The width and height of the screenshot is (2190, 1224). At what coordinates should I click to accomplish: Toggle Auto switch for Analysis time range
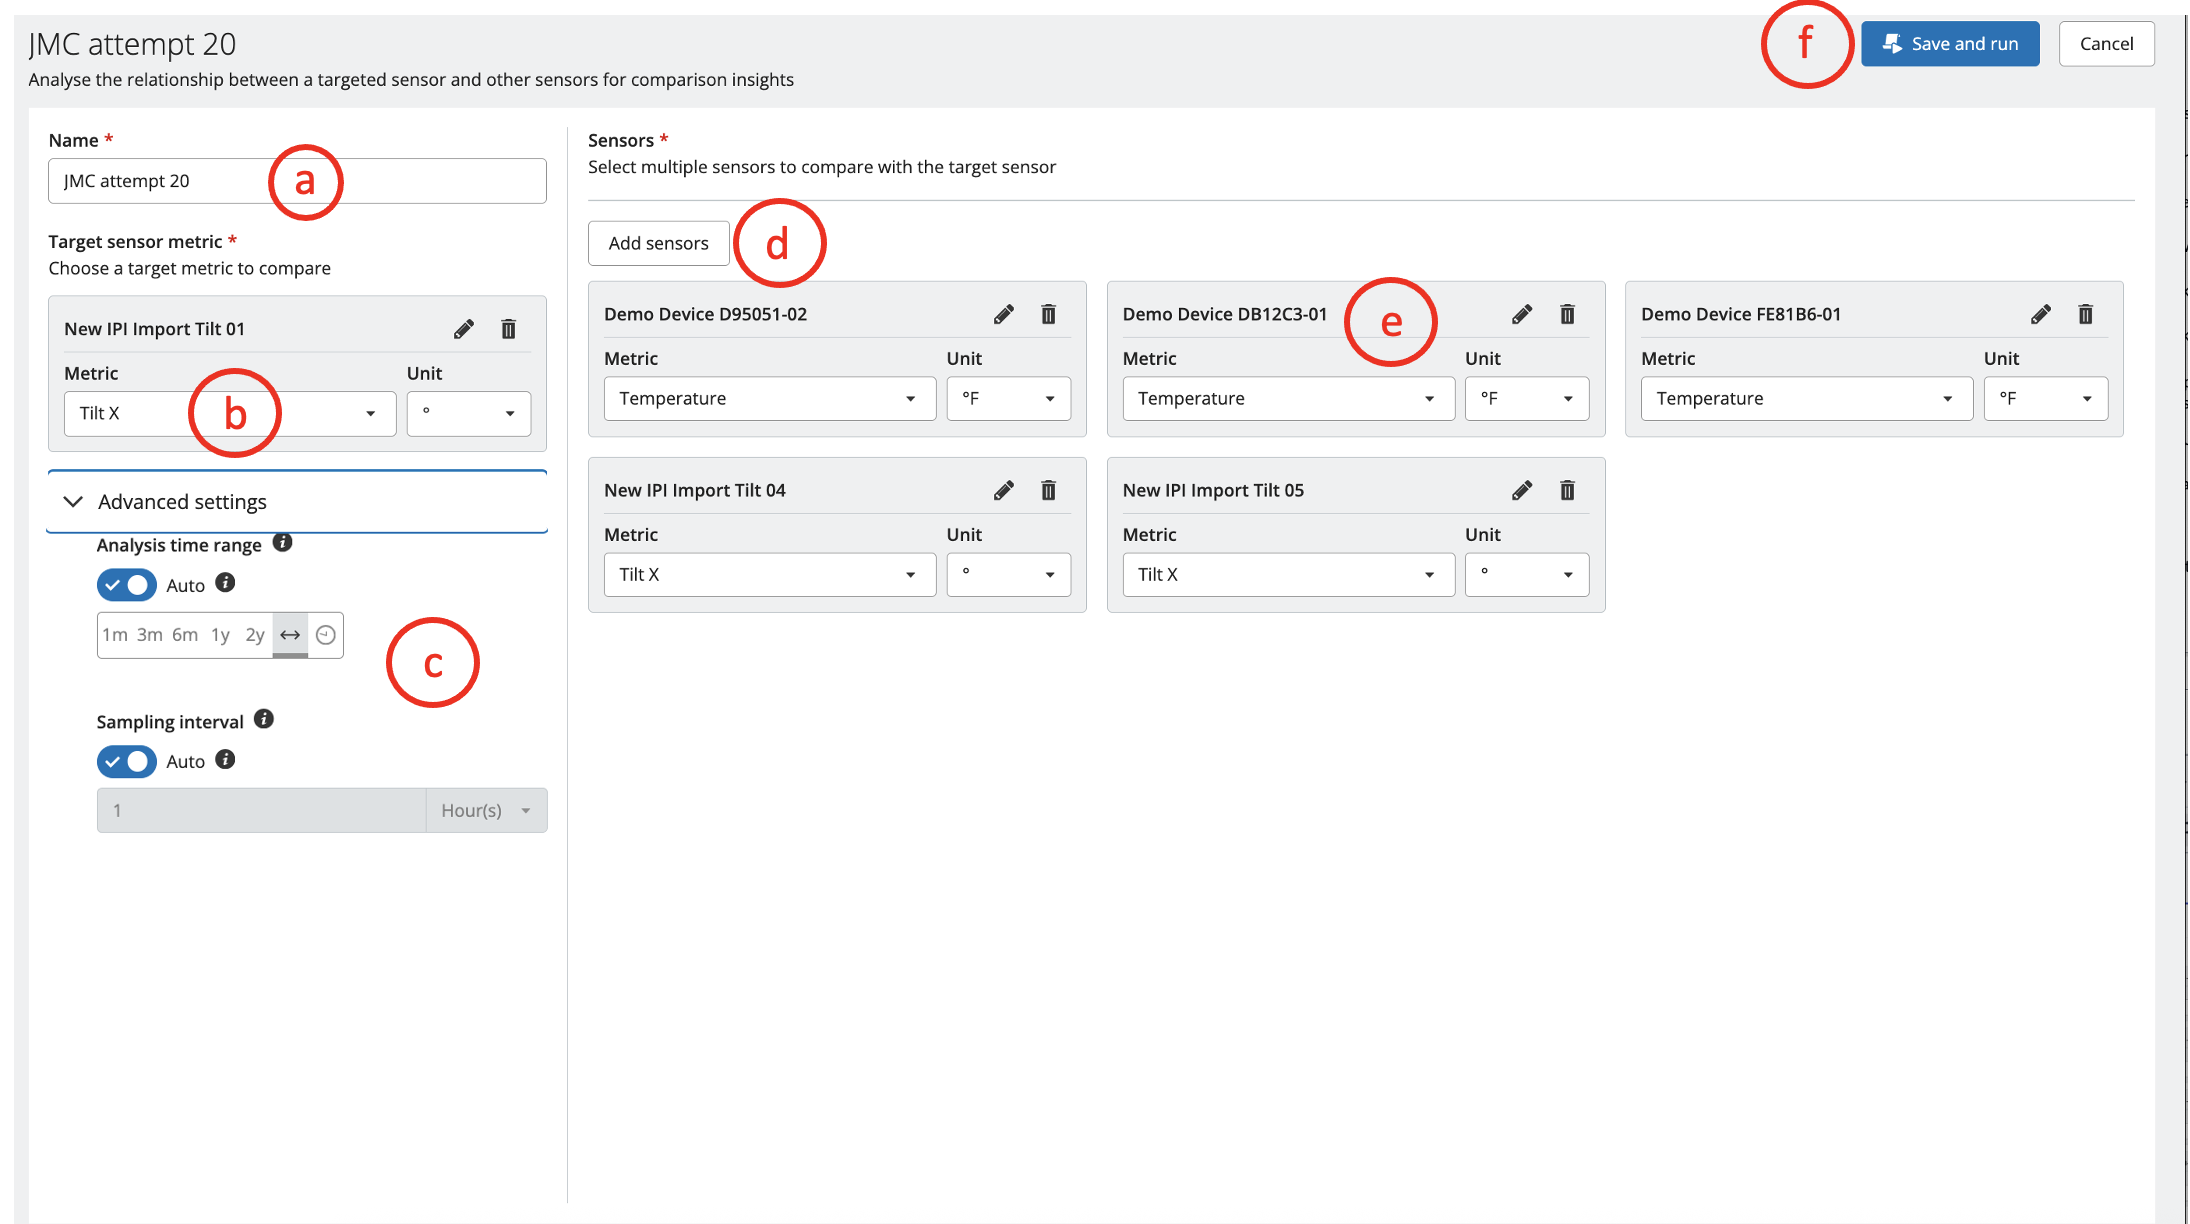tap(126, 585)
